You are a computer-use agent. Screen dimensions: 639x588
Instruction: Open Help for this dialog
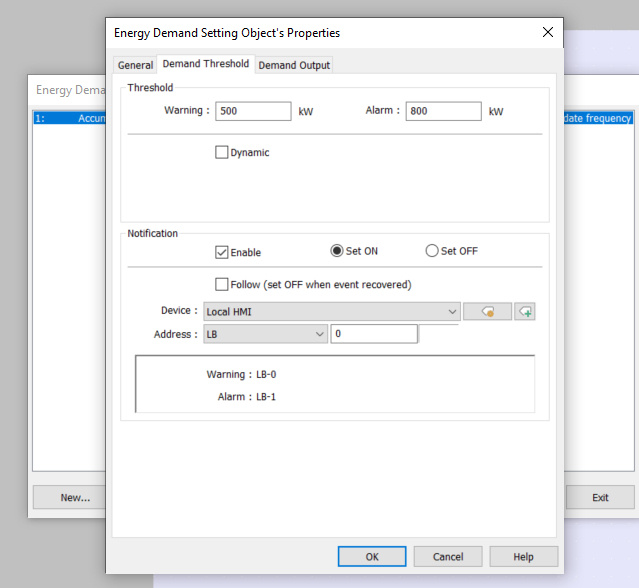point(523,557)
